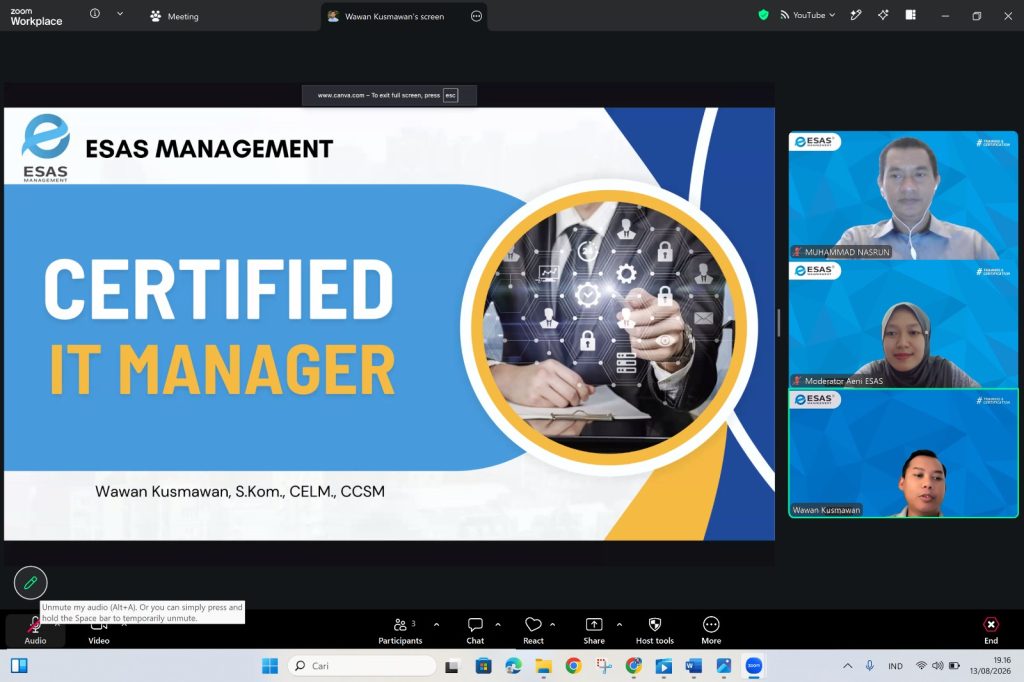Select Moderator Aeni ESAS video tile
Image resolution: width=1024 pixels, height=682 pixels.
pyautogui.click(x=903, y=323)
